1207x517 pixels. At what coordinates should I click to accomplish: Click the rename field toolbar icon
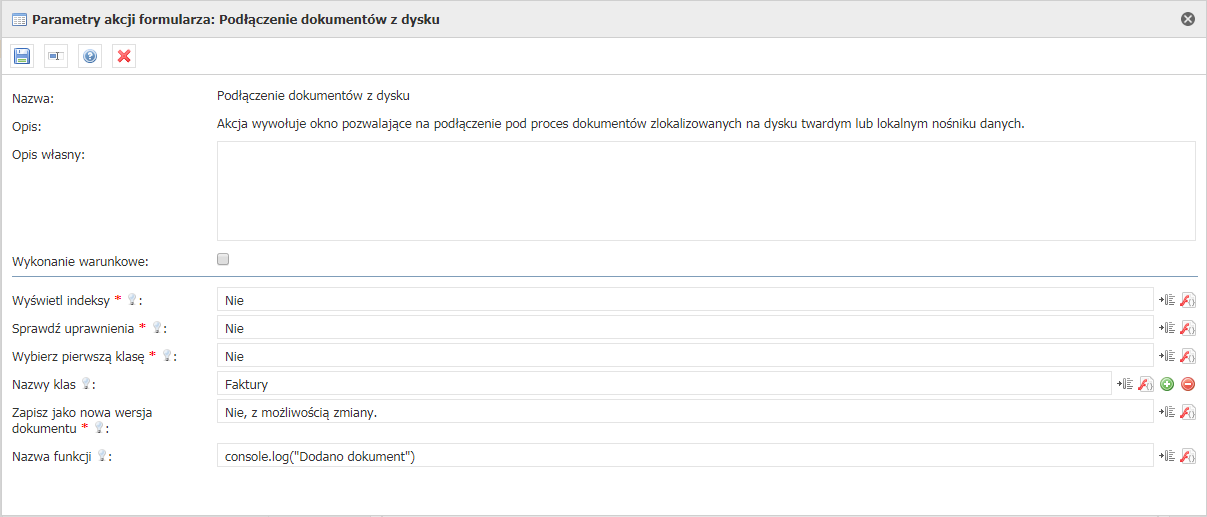56,56
